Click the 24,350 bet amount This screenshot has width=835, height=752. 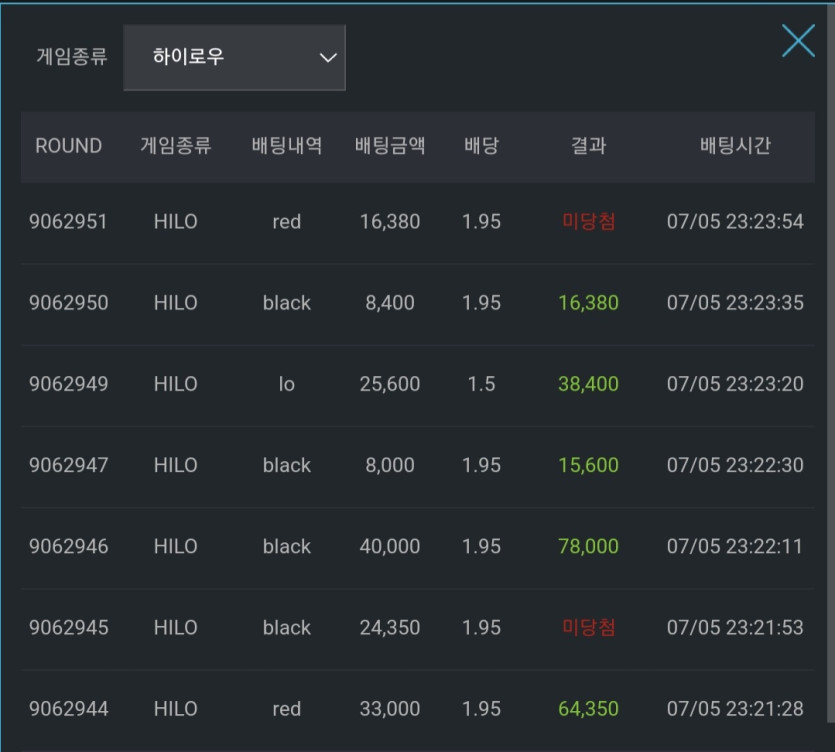pos(390,627)
